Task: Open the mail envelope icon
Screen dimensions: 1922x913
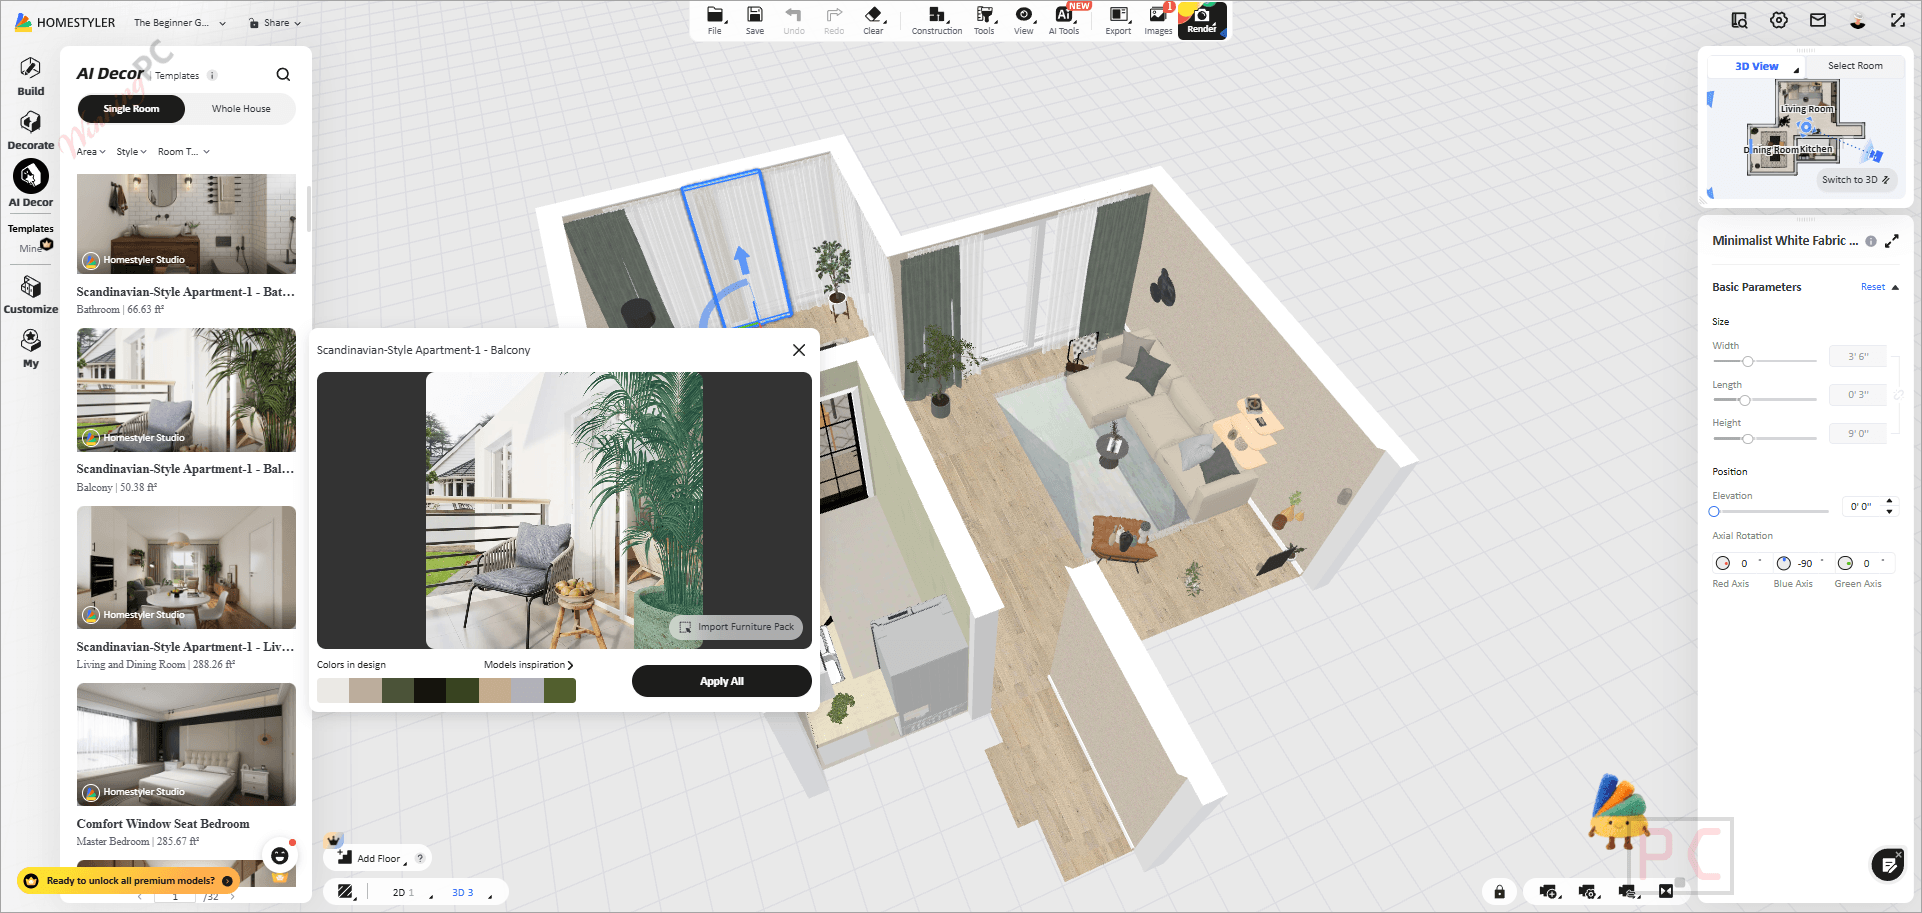Action: (1818, 20)
